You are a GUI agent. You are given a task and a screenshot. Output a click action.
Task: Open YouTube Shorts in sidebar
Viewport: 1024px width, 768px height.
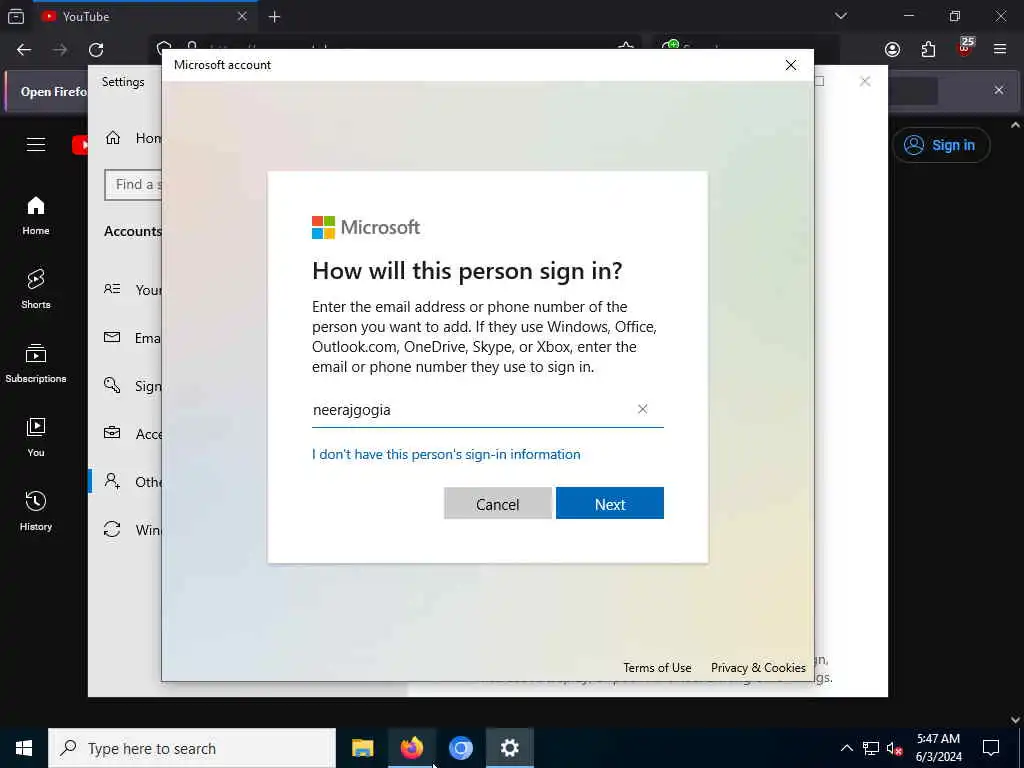(36, 289)
